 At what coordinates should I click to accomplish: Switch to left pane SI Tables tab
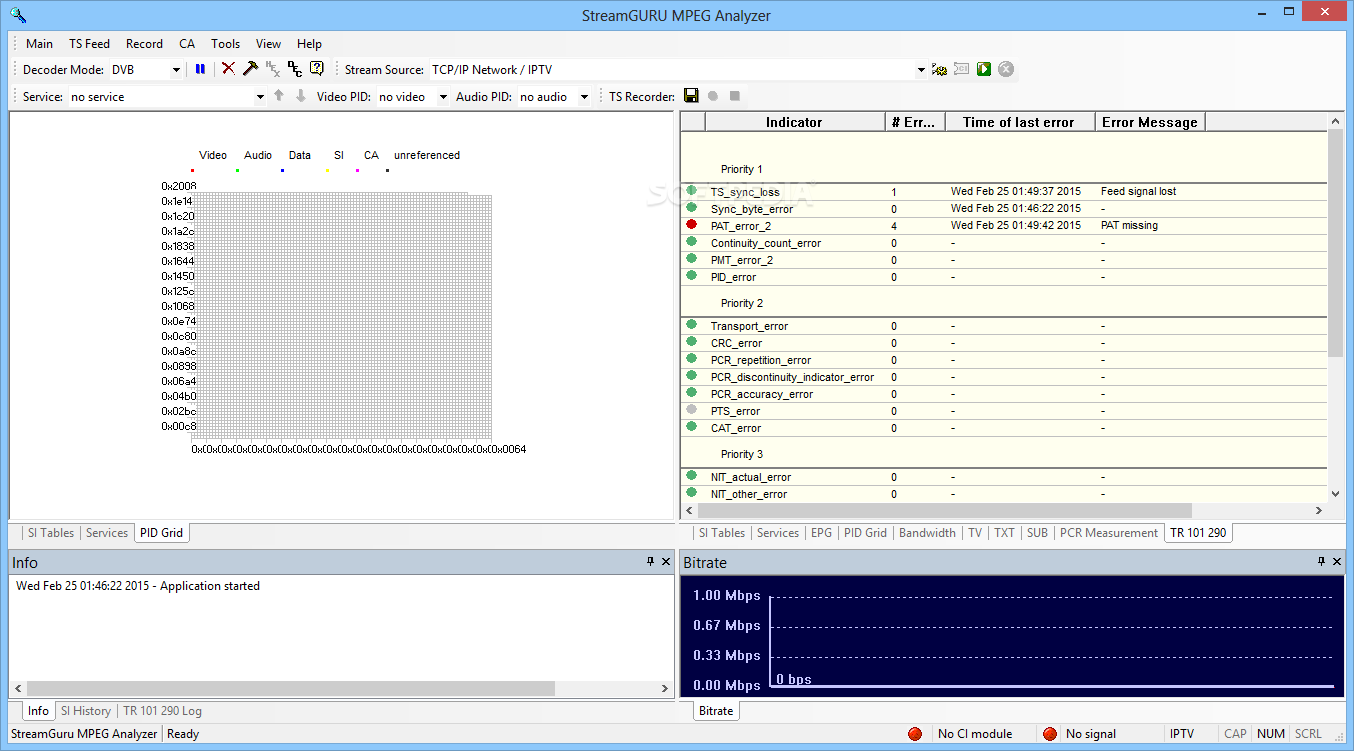tap(50, 533)
